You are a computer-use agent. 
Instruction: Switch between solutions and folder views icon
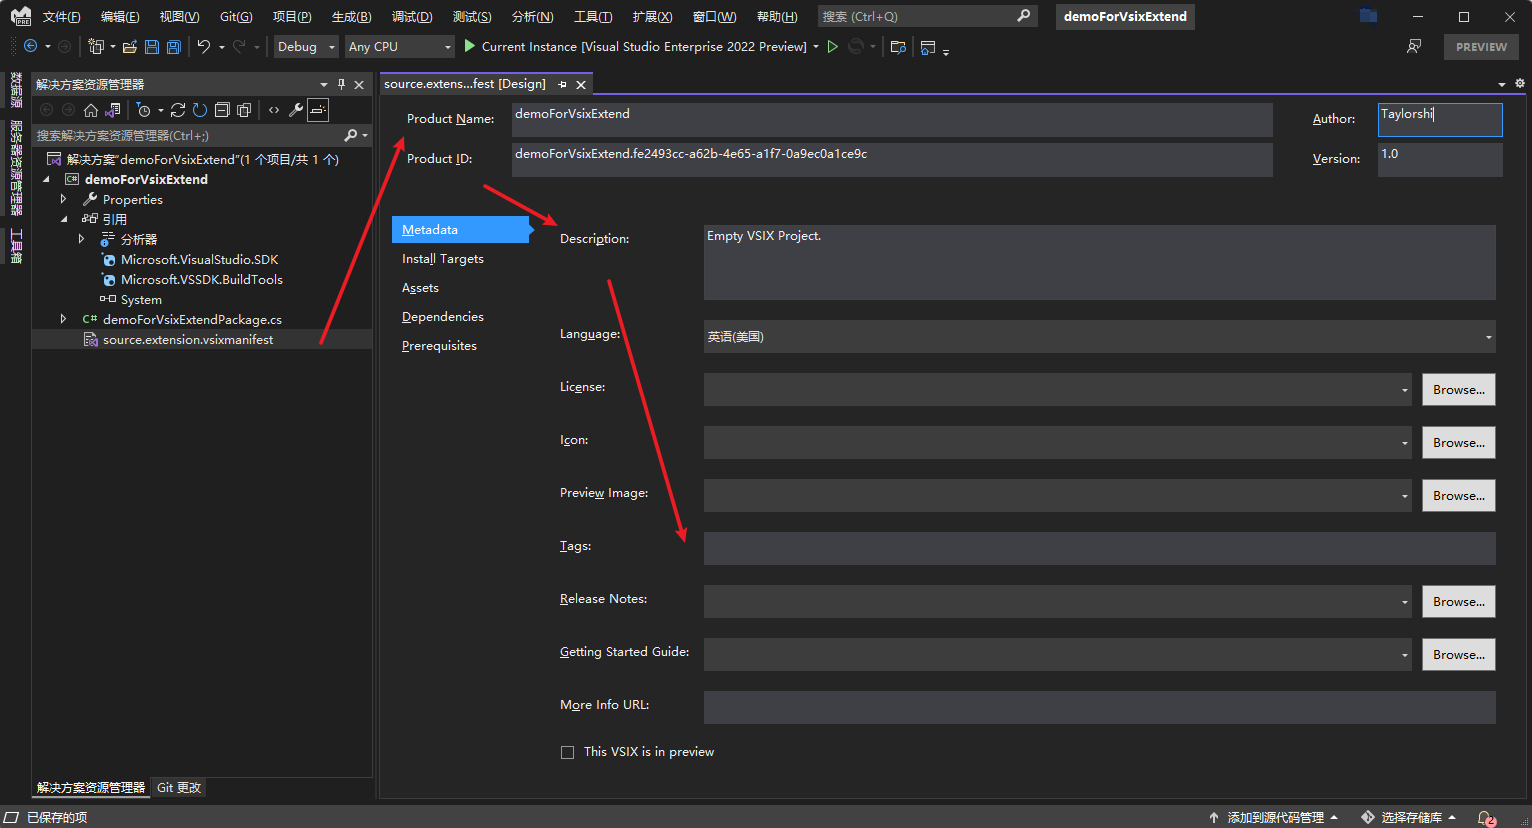tap(114, 110)
